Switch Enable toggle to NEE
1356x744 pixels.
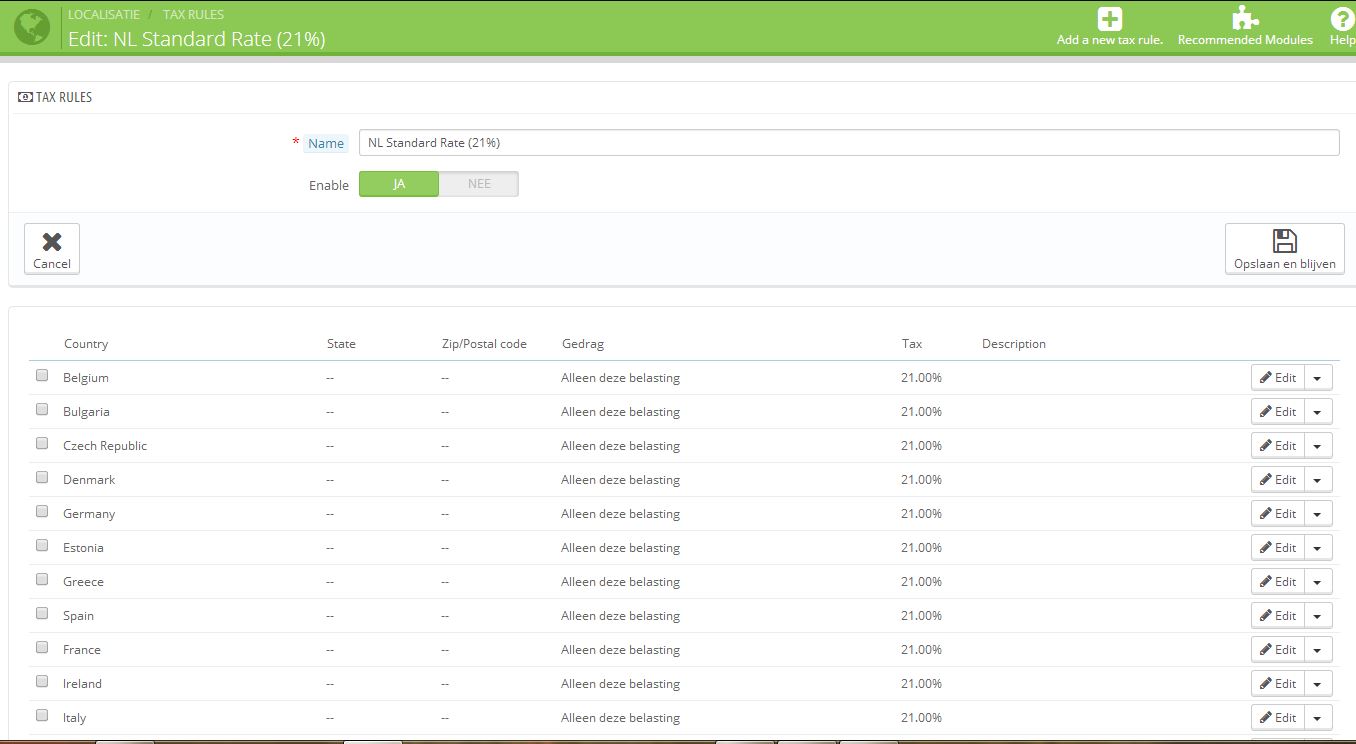tap(479, 184)
